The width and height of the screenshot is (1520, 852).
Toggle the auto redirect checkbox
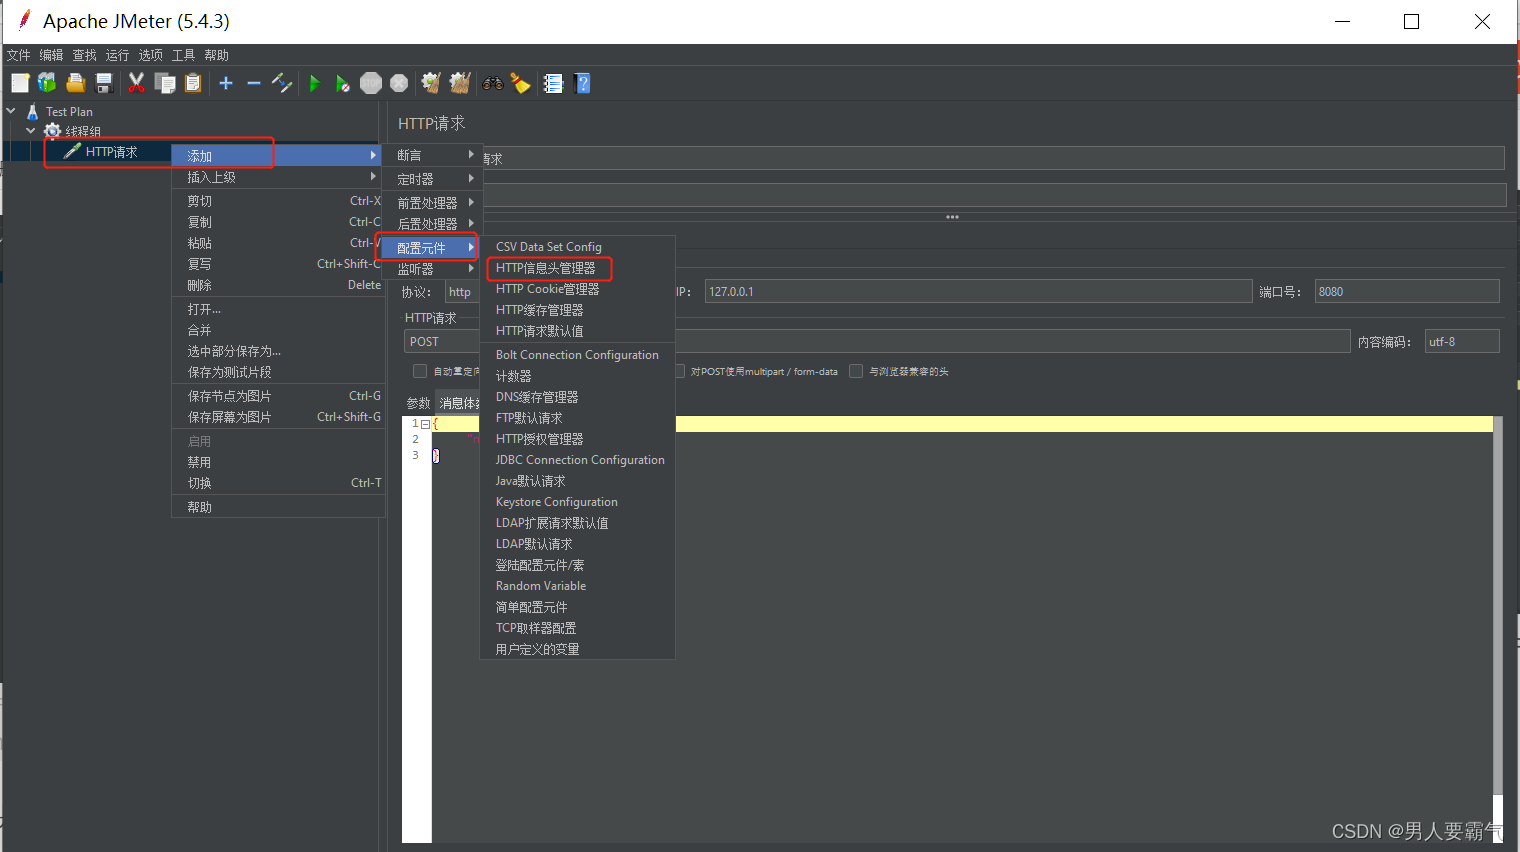click(x=420, y=371)
